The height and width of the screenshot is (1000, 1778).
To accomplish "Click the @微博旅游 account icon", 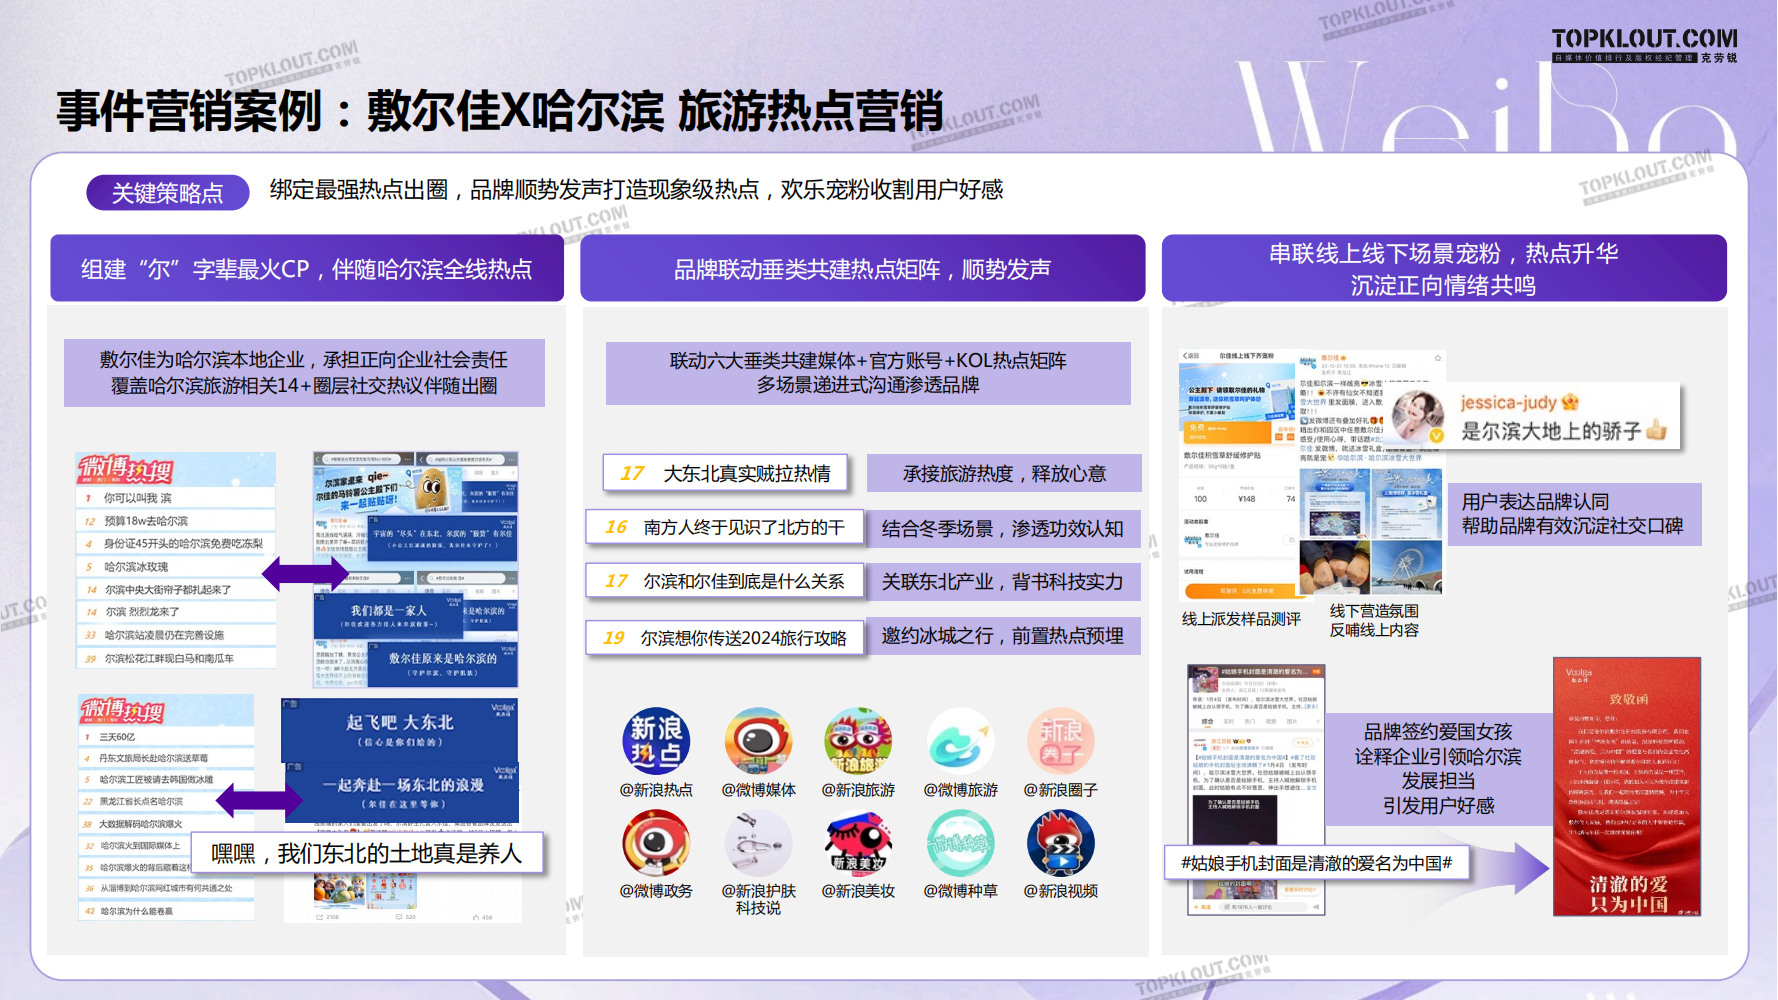I will click(960, 742).
